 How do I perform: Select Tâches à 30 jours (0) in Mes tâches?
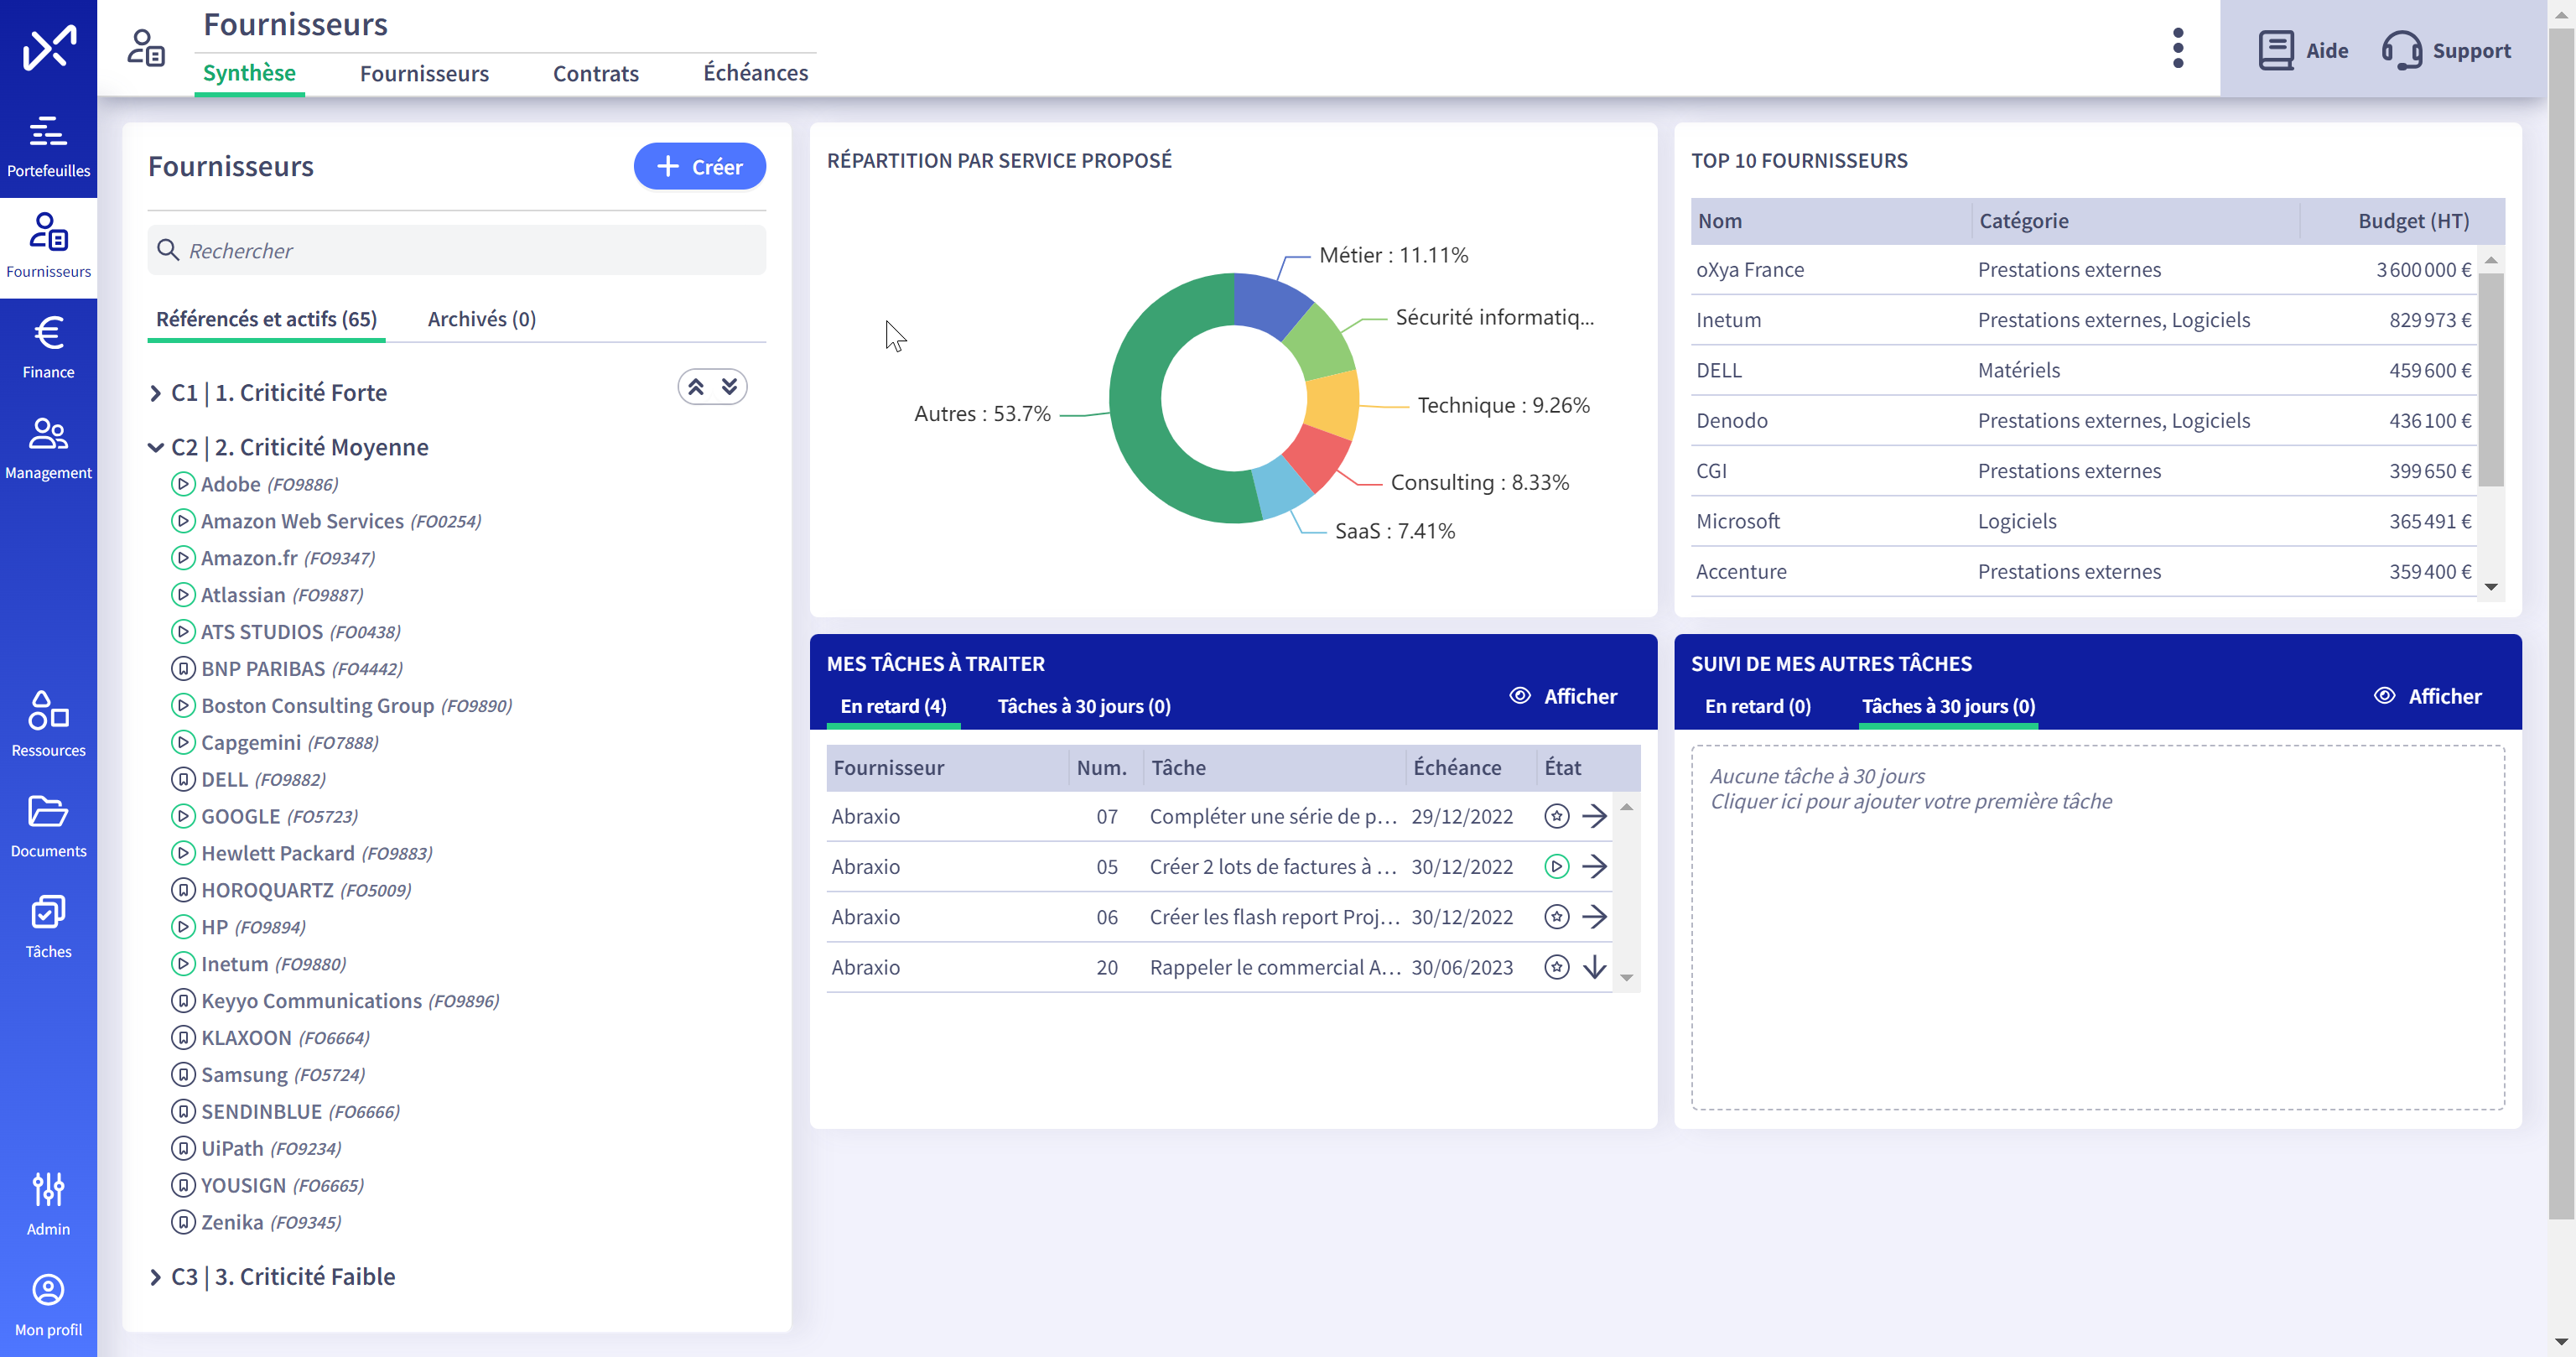click(1084, 706)
